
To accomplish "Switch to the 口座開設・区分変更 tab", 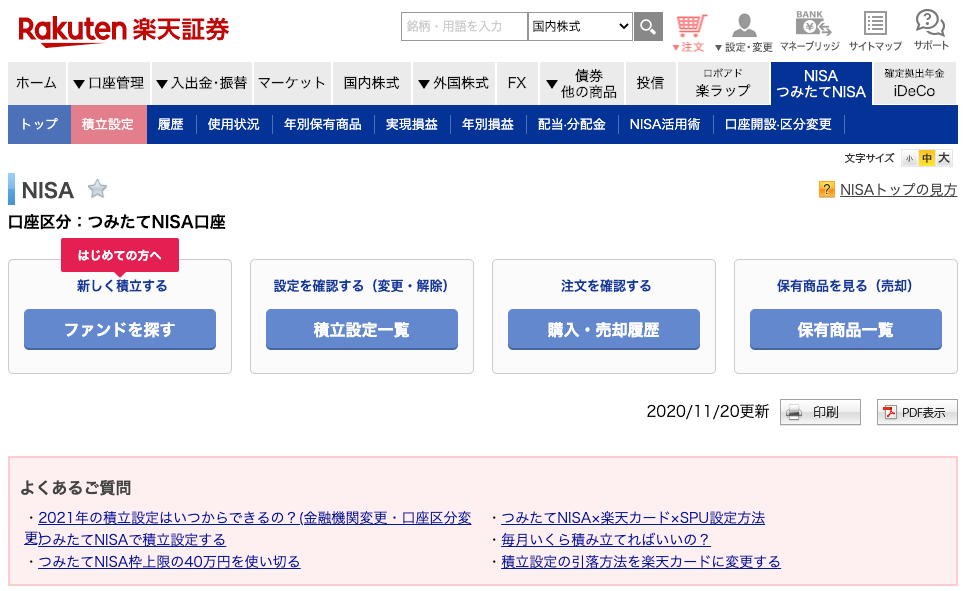I will point(778,124).
